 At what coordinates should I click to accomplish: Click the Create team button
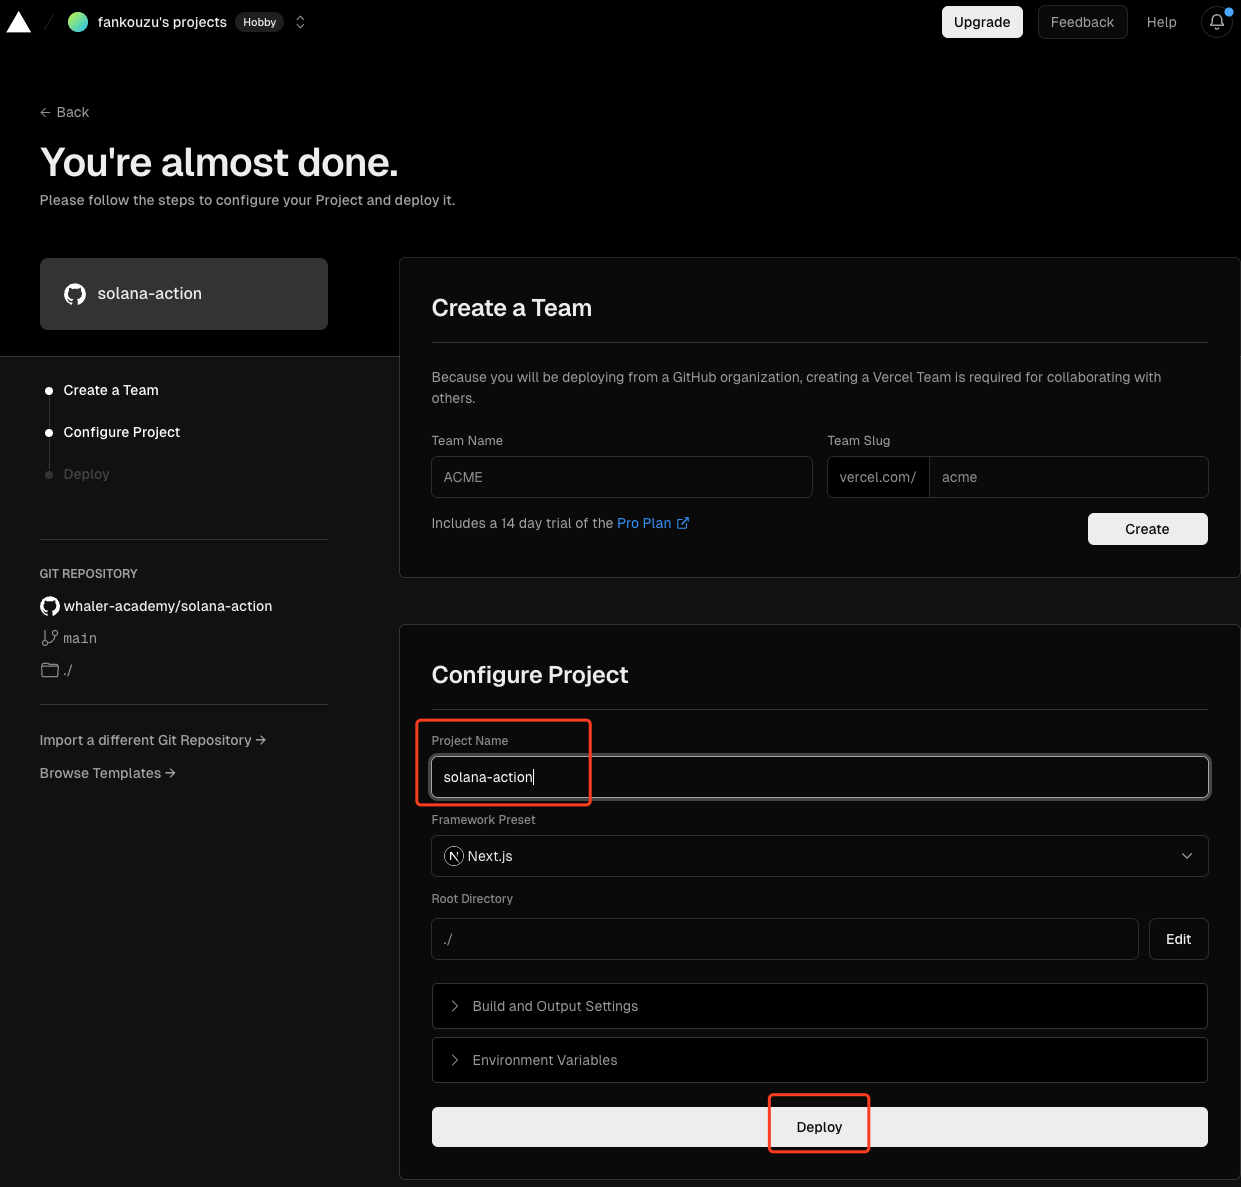tap(1147, 529)
